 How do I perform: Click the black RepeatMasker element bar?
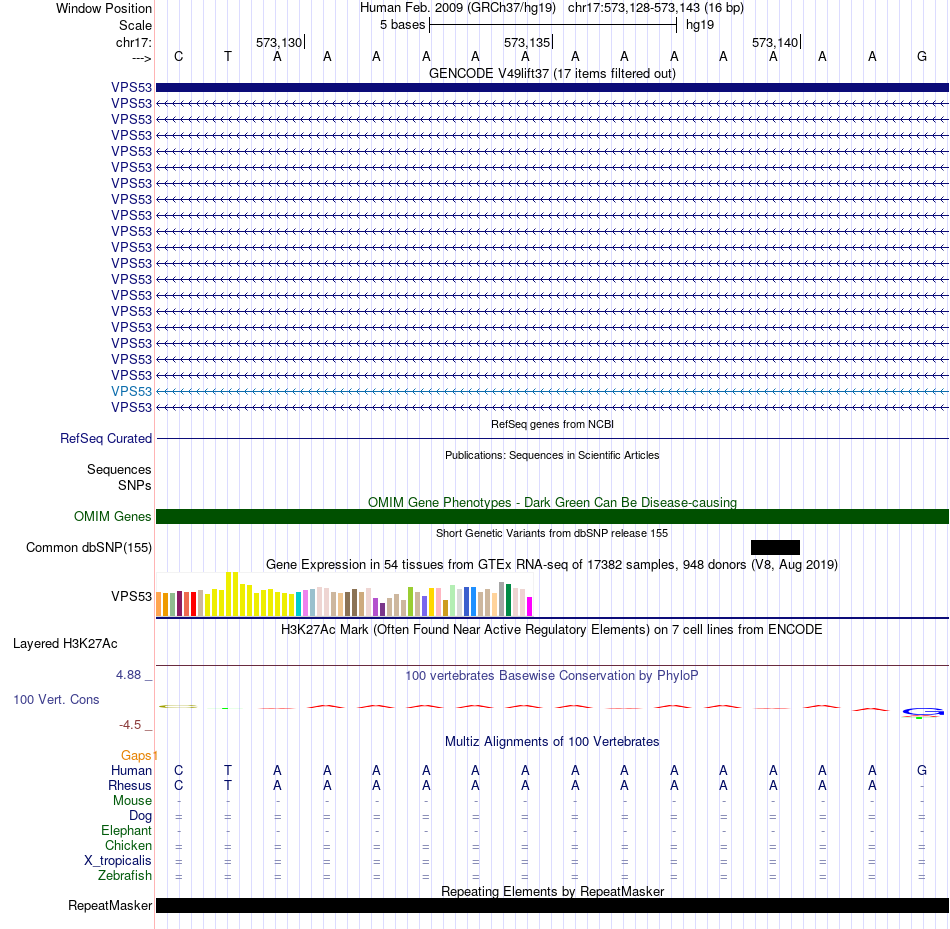(552, 905)
